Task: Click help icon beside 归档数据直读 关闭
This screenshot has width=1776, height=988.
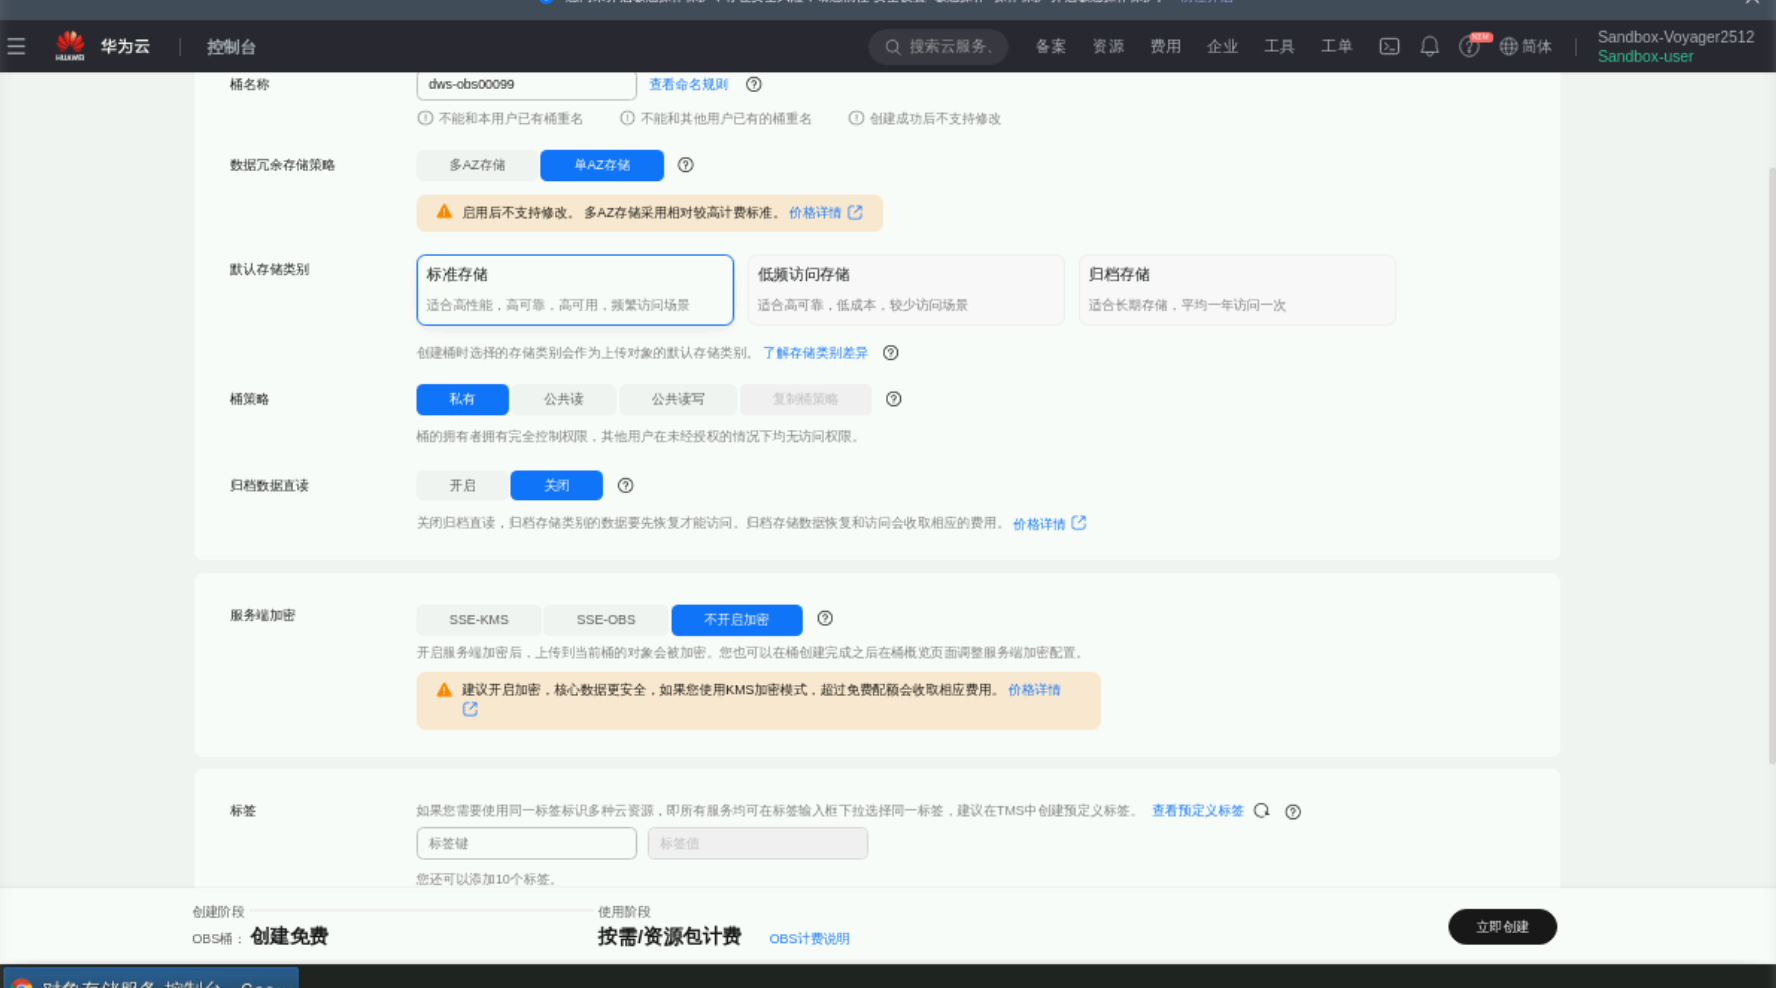Action: tap(625, 485)
